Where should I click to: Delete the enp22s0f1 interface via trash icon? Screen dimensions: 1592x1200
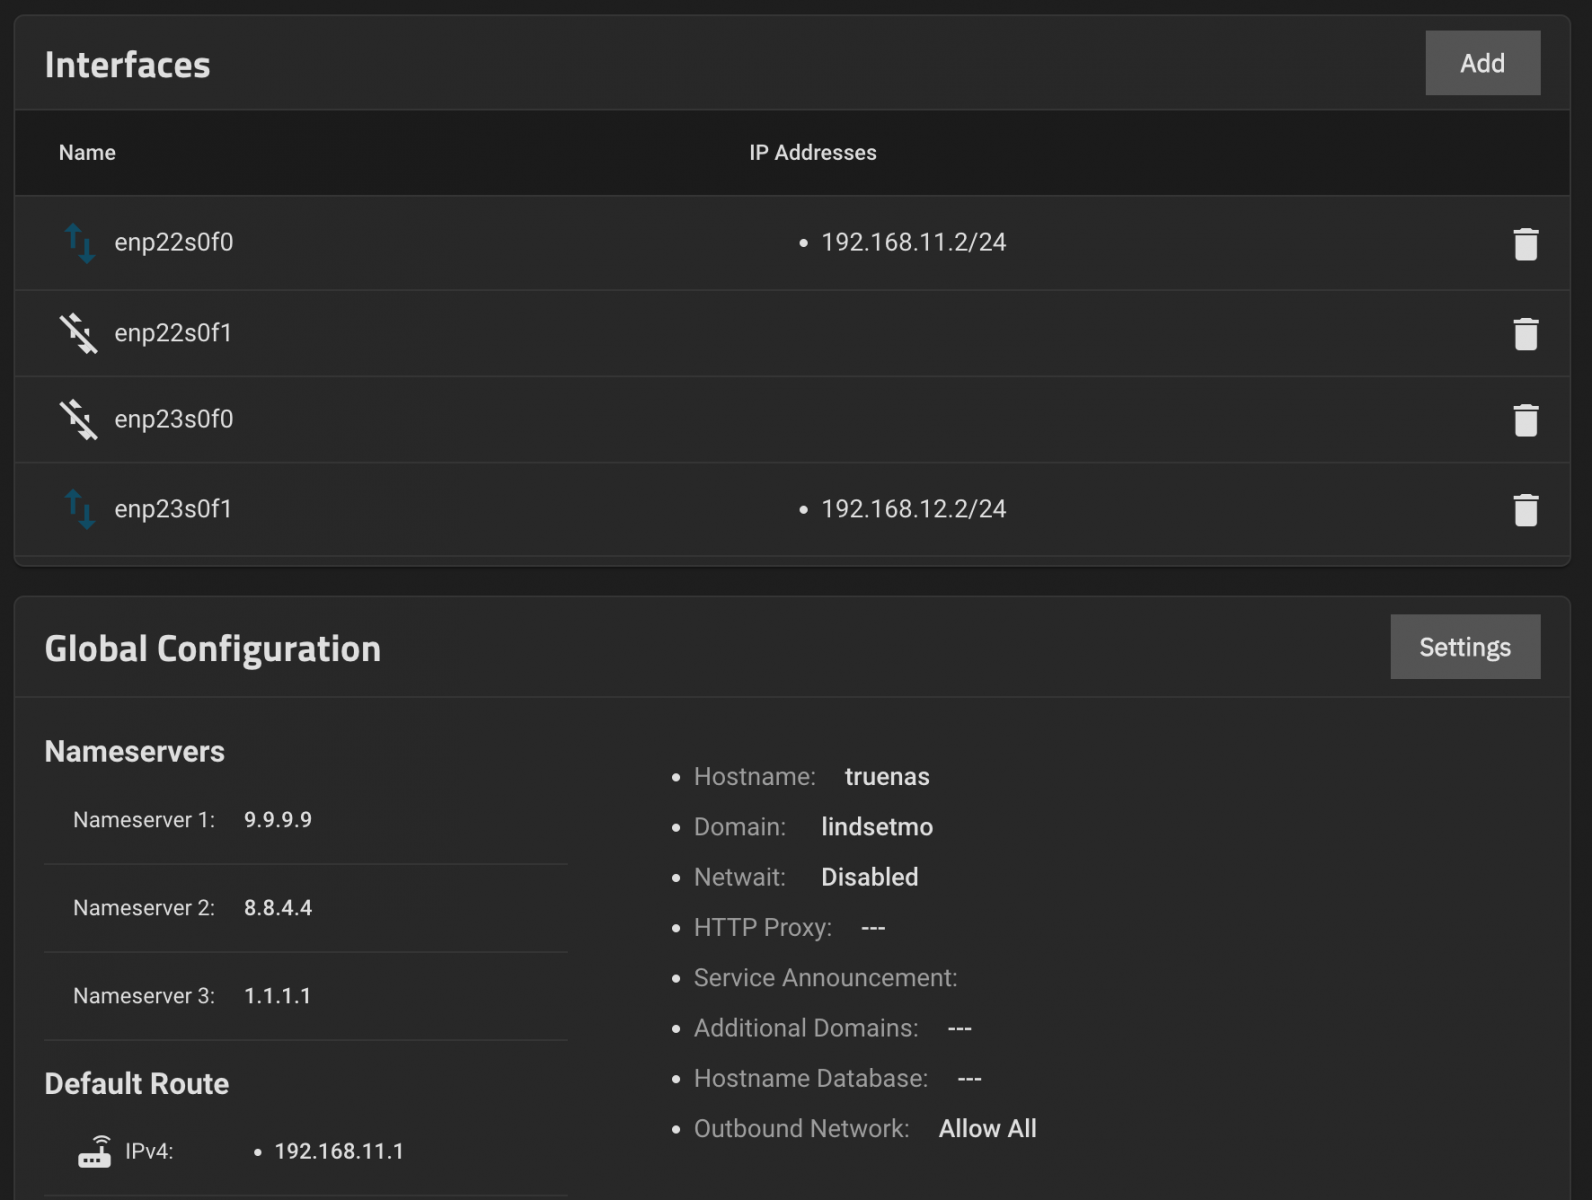click(1525, 334)
